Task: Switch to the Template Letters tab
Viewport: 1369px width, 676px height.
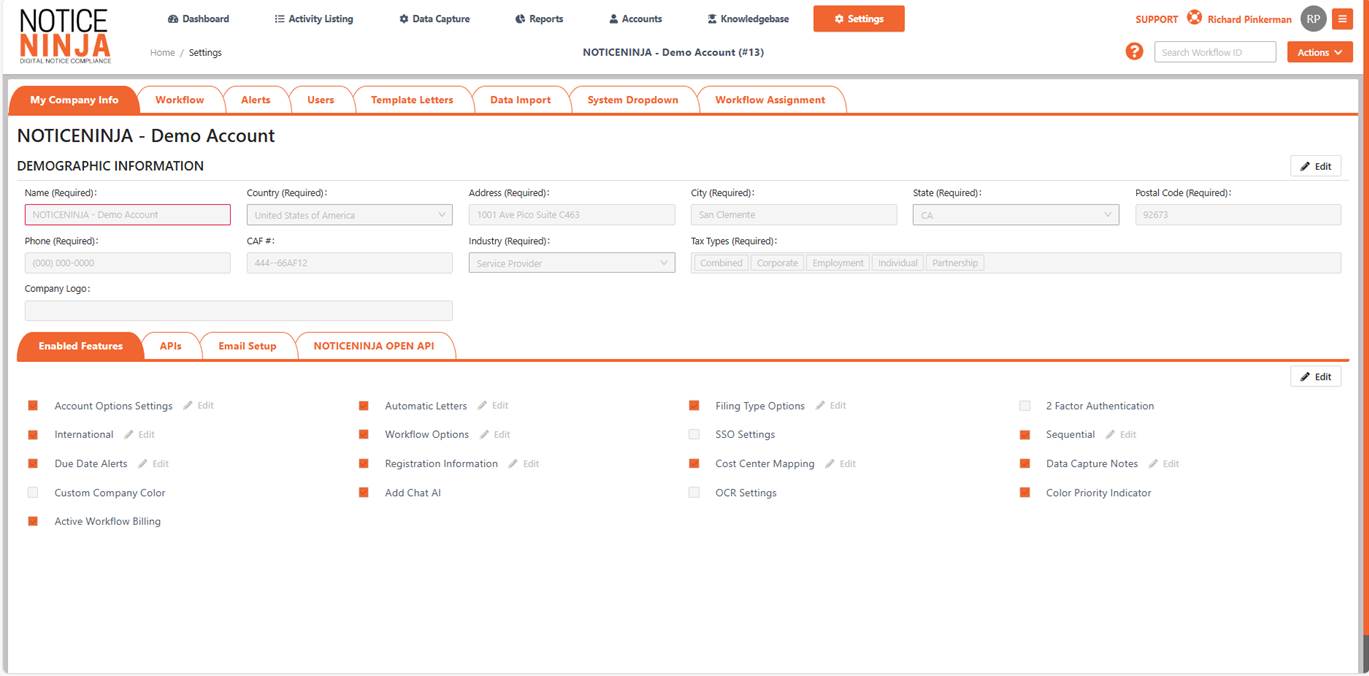Action: [x=411, y=100]
